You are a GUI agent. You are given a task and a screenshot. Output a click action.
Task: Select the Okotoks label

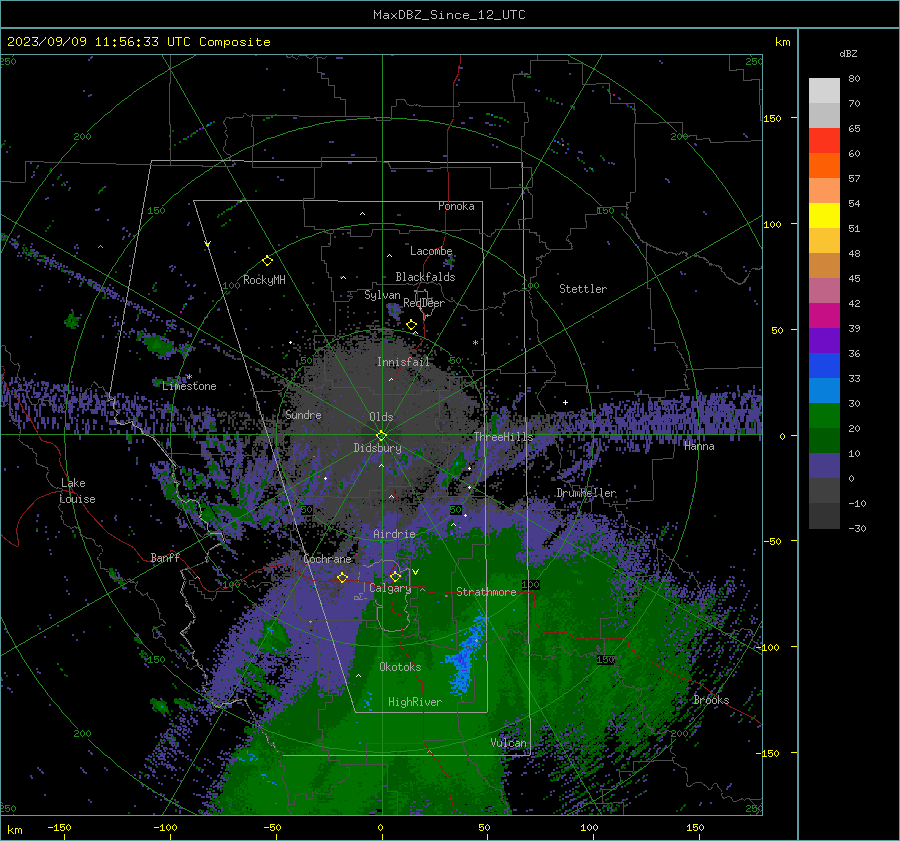400,667
